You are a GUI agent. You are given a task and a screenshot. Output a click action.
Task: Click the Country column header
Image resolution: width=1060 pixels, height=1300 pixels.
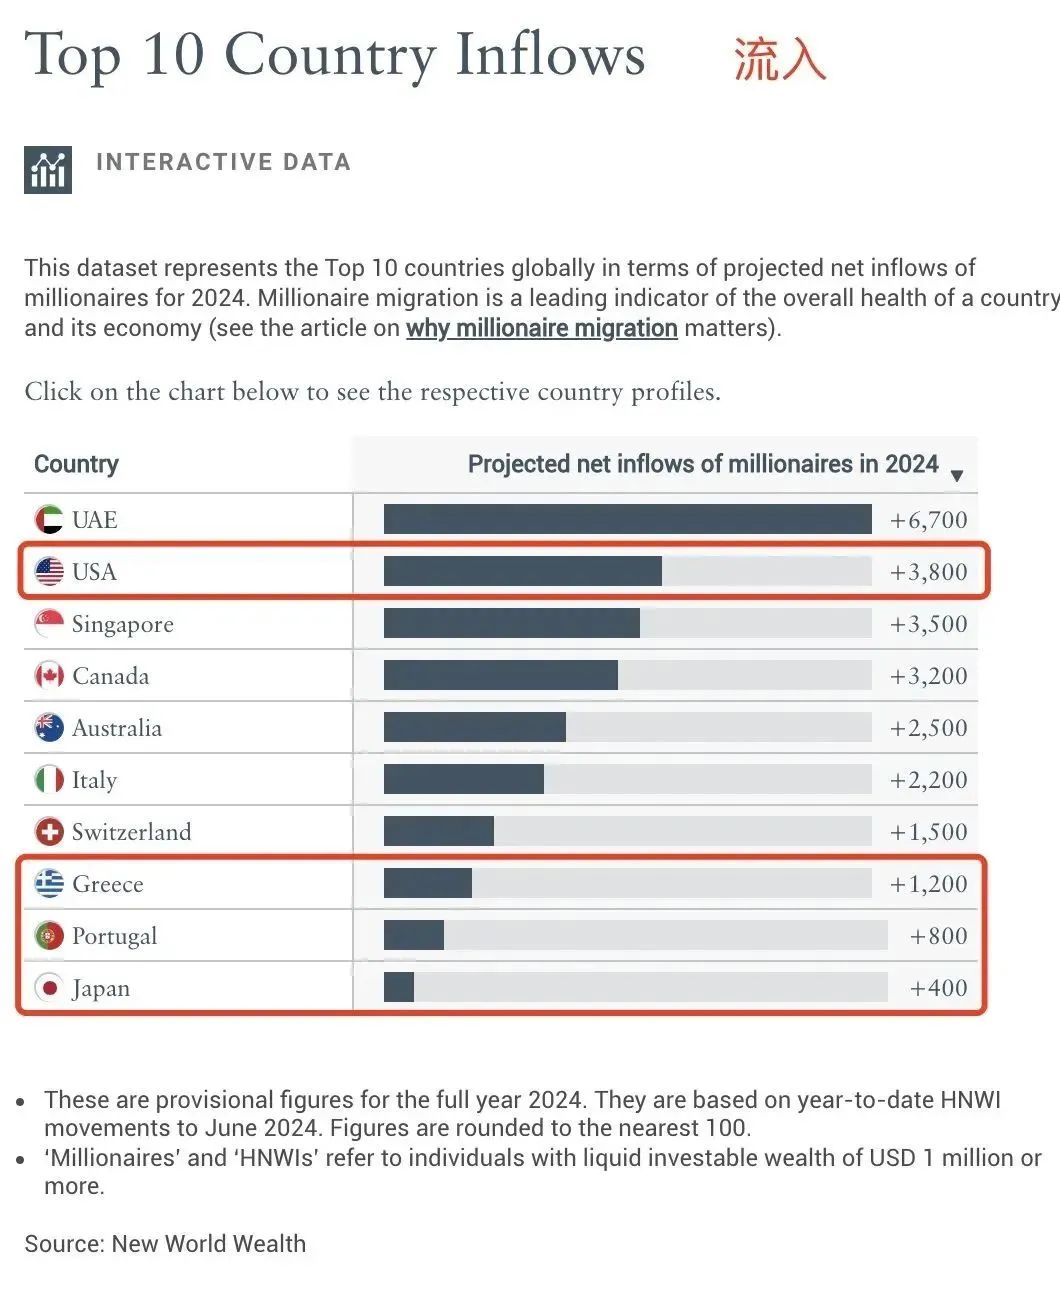click(76, 464)
